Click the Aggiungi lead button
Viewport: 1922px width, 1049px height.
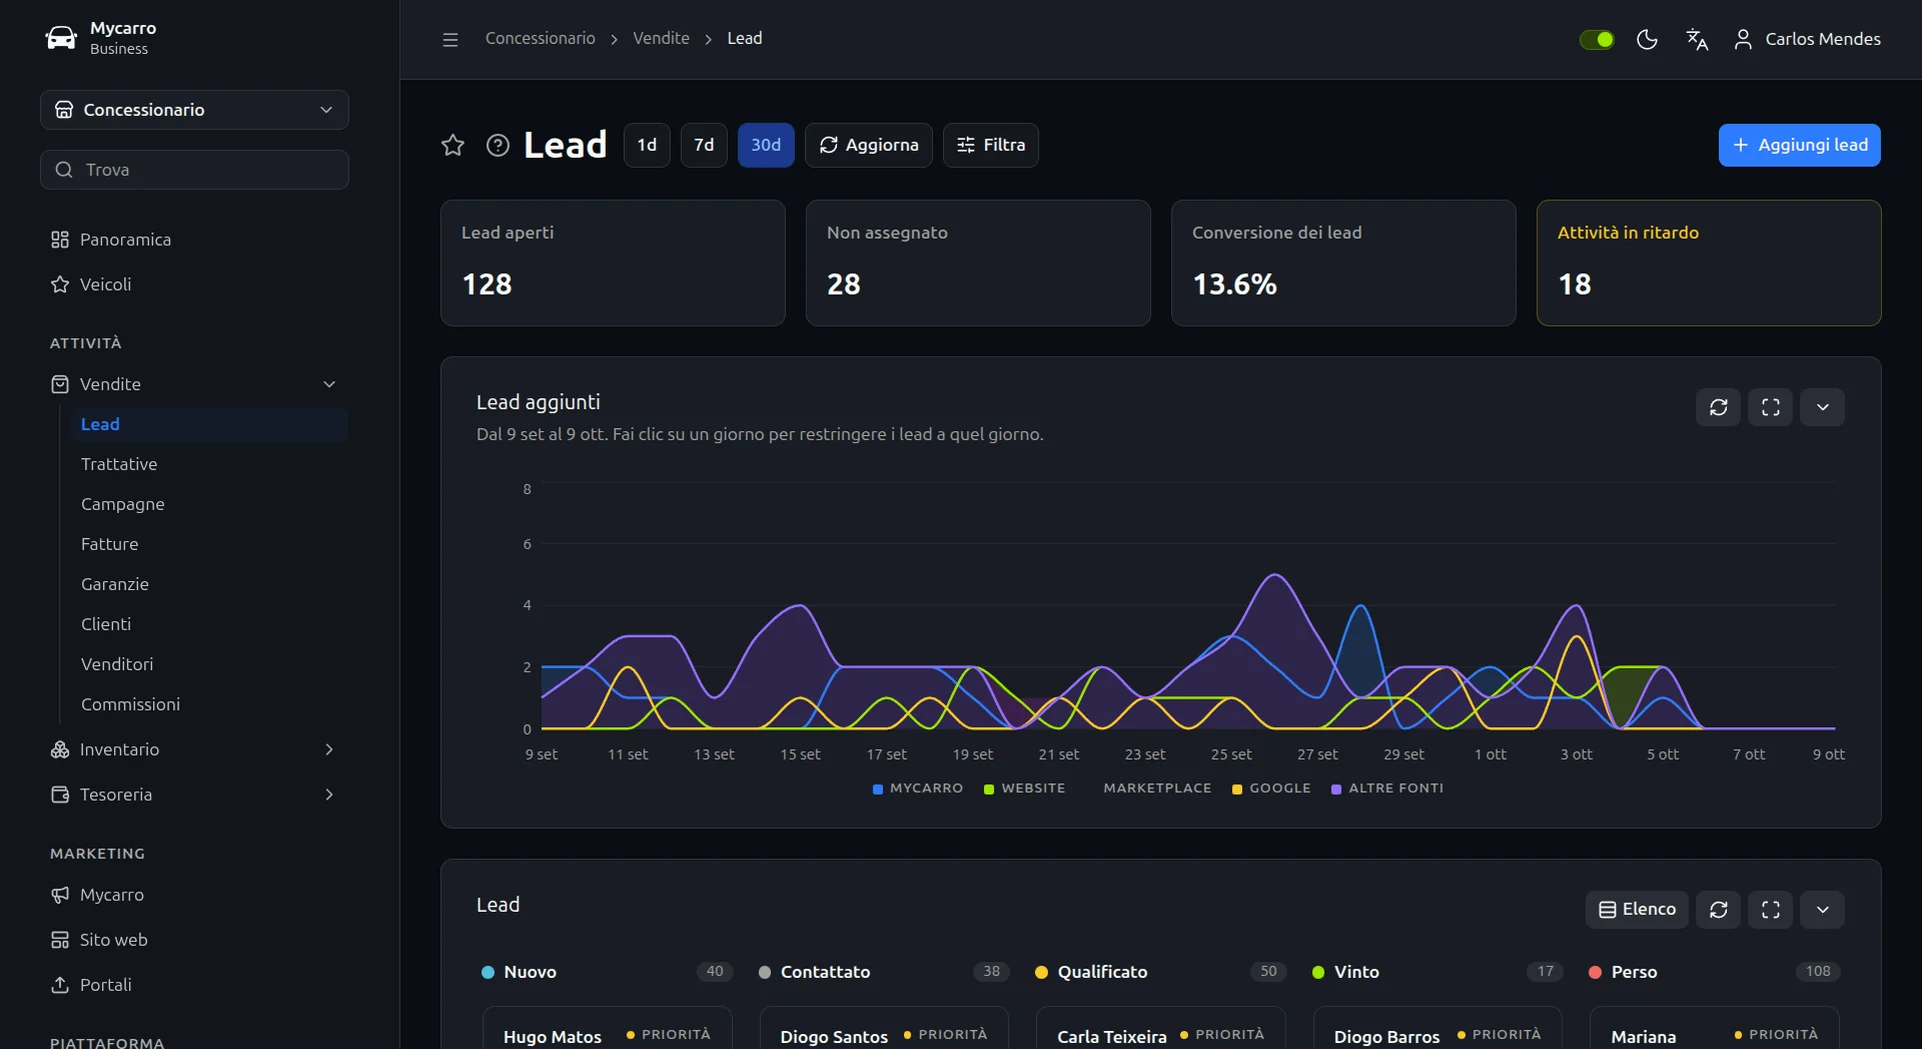pyautogui.click(x=1799, y=145)
